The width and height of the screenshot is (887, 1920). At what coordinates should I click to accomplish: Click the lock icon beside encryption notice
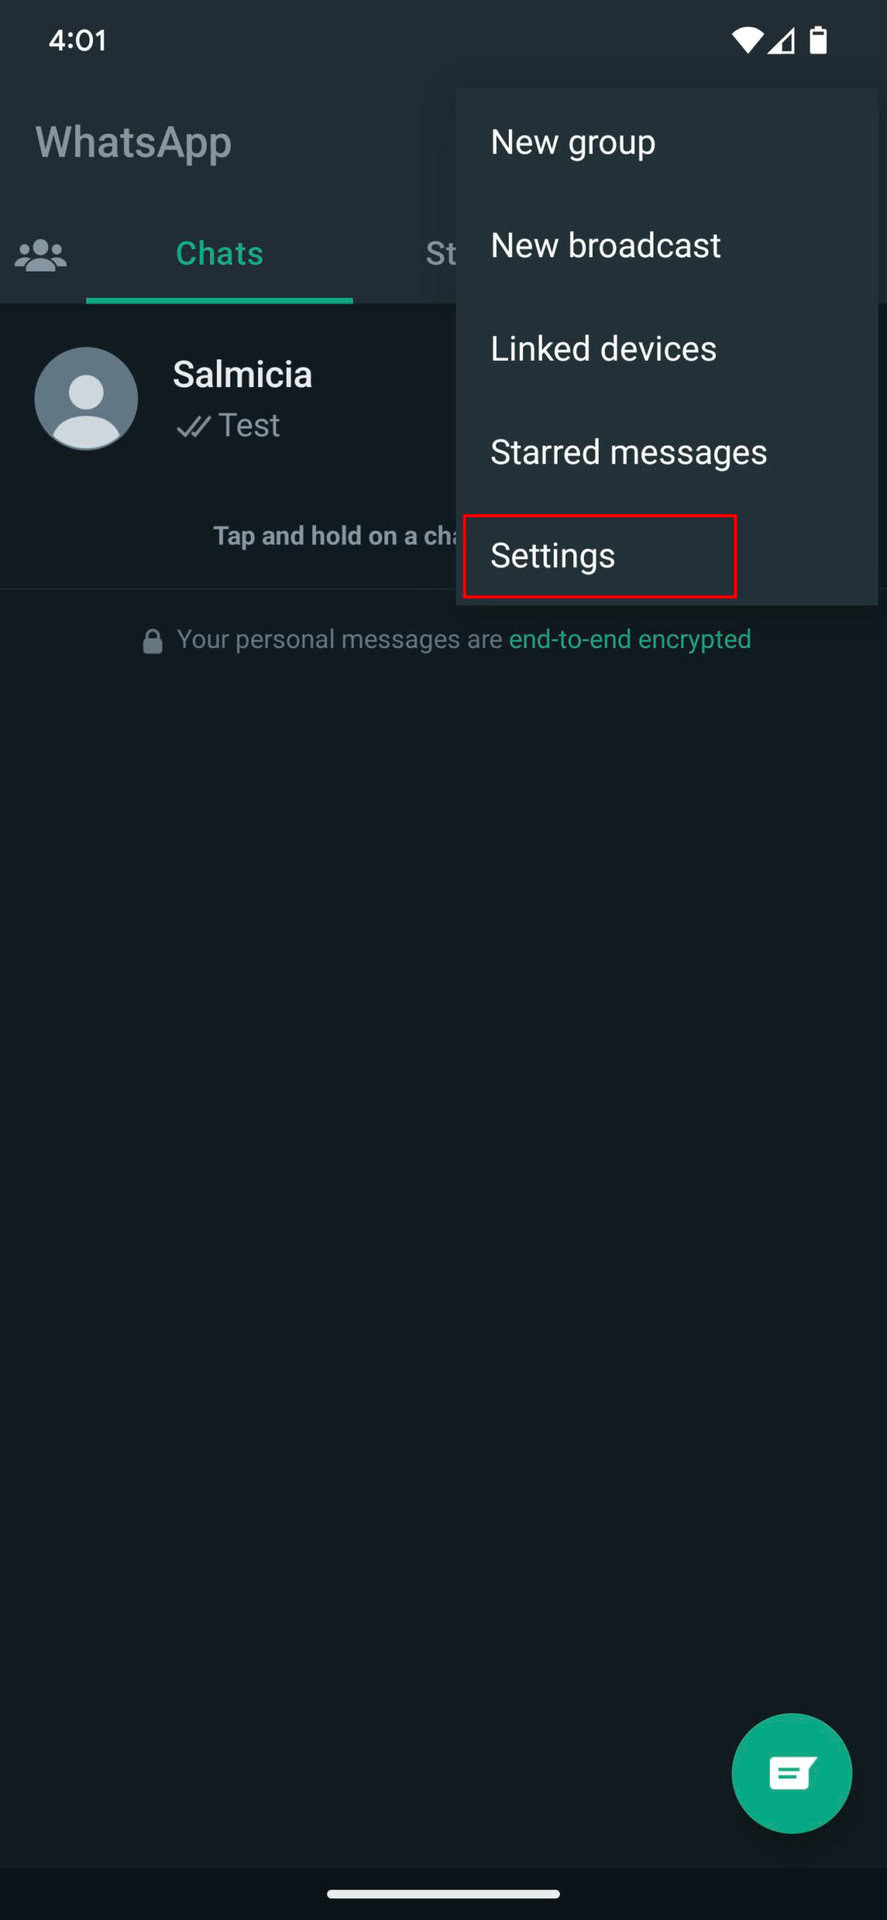pyautogui.click(x=152, y=641)
